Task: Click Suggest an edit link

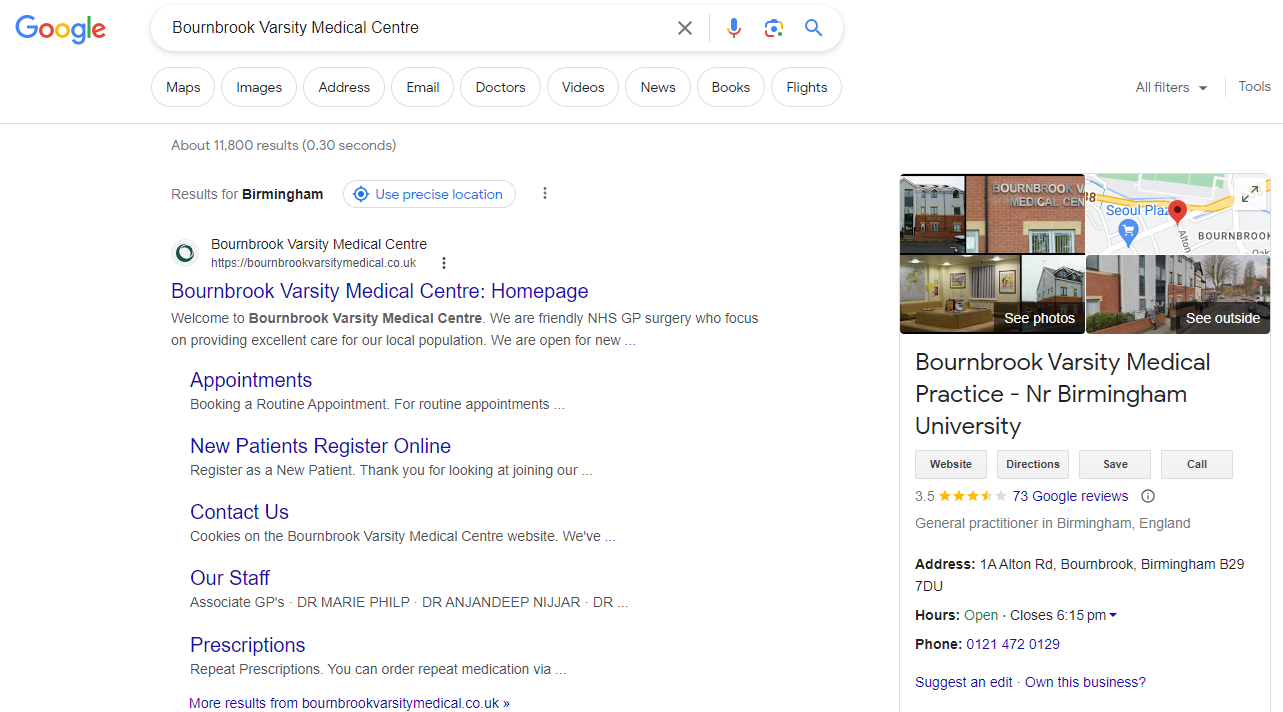Action: pyautogui.click(x=964, y=682)
